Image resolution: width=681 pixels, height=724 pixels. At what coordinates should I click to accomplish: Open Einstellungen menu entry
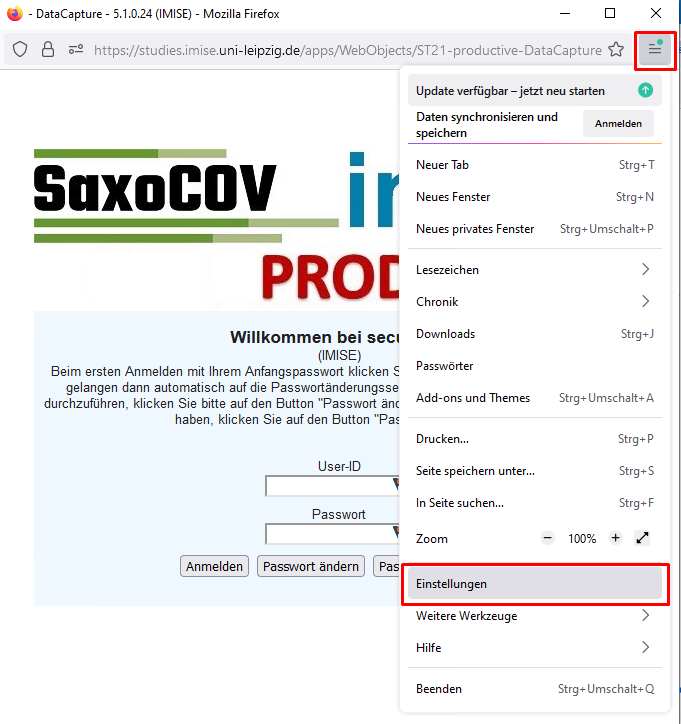click(x=535, y=584)
